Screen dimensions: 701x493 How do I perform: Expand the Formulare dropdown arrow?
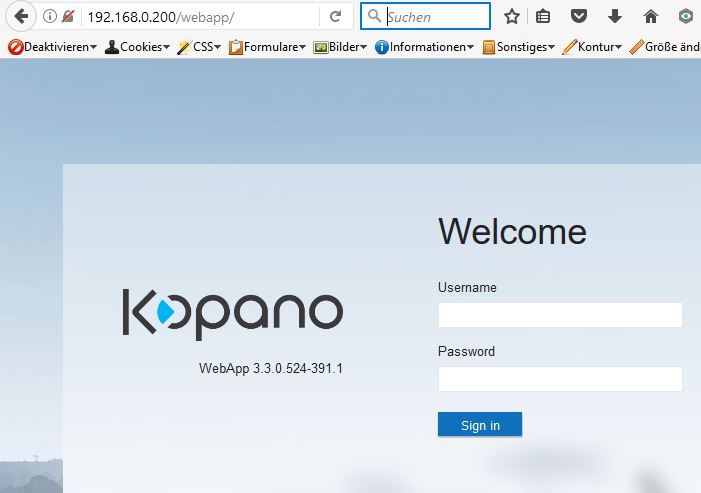pyautogui.click(x=302, y=47)
